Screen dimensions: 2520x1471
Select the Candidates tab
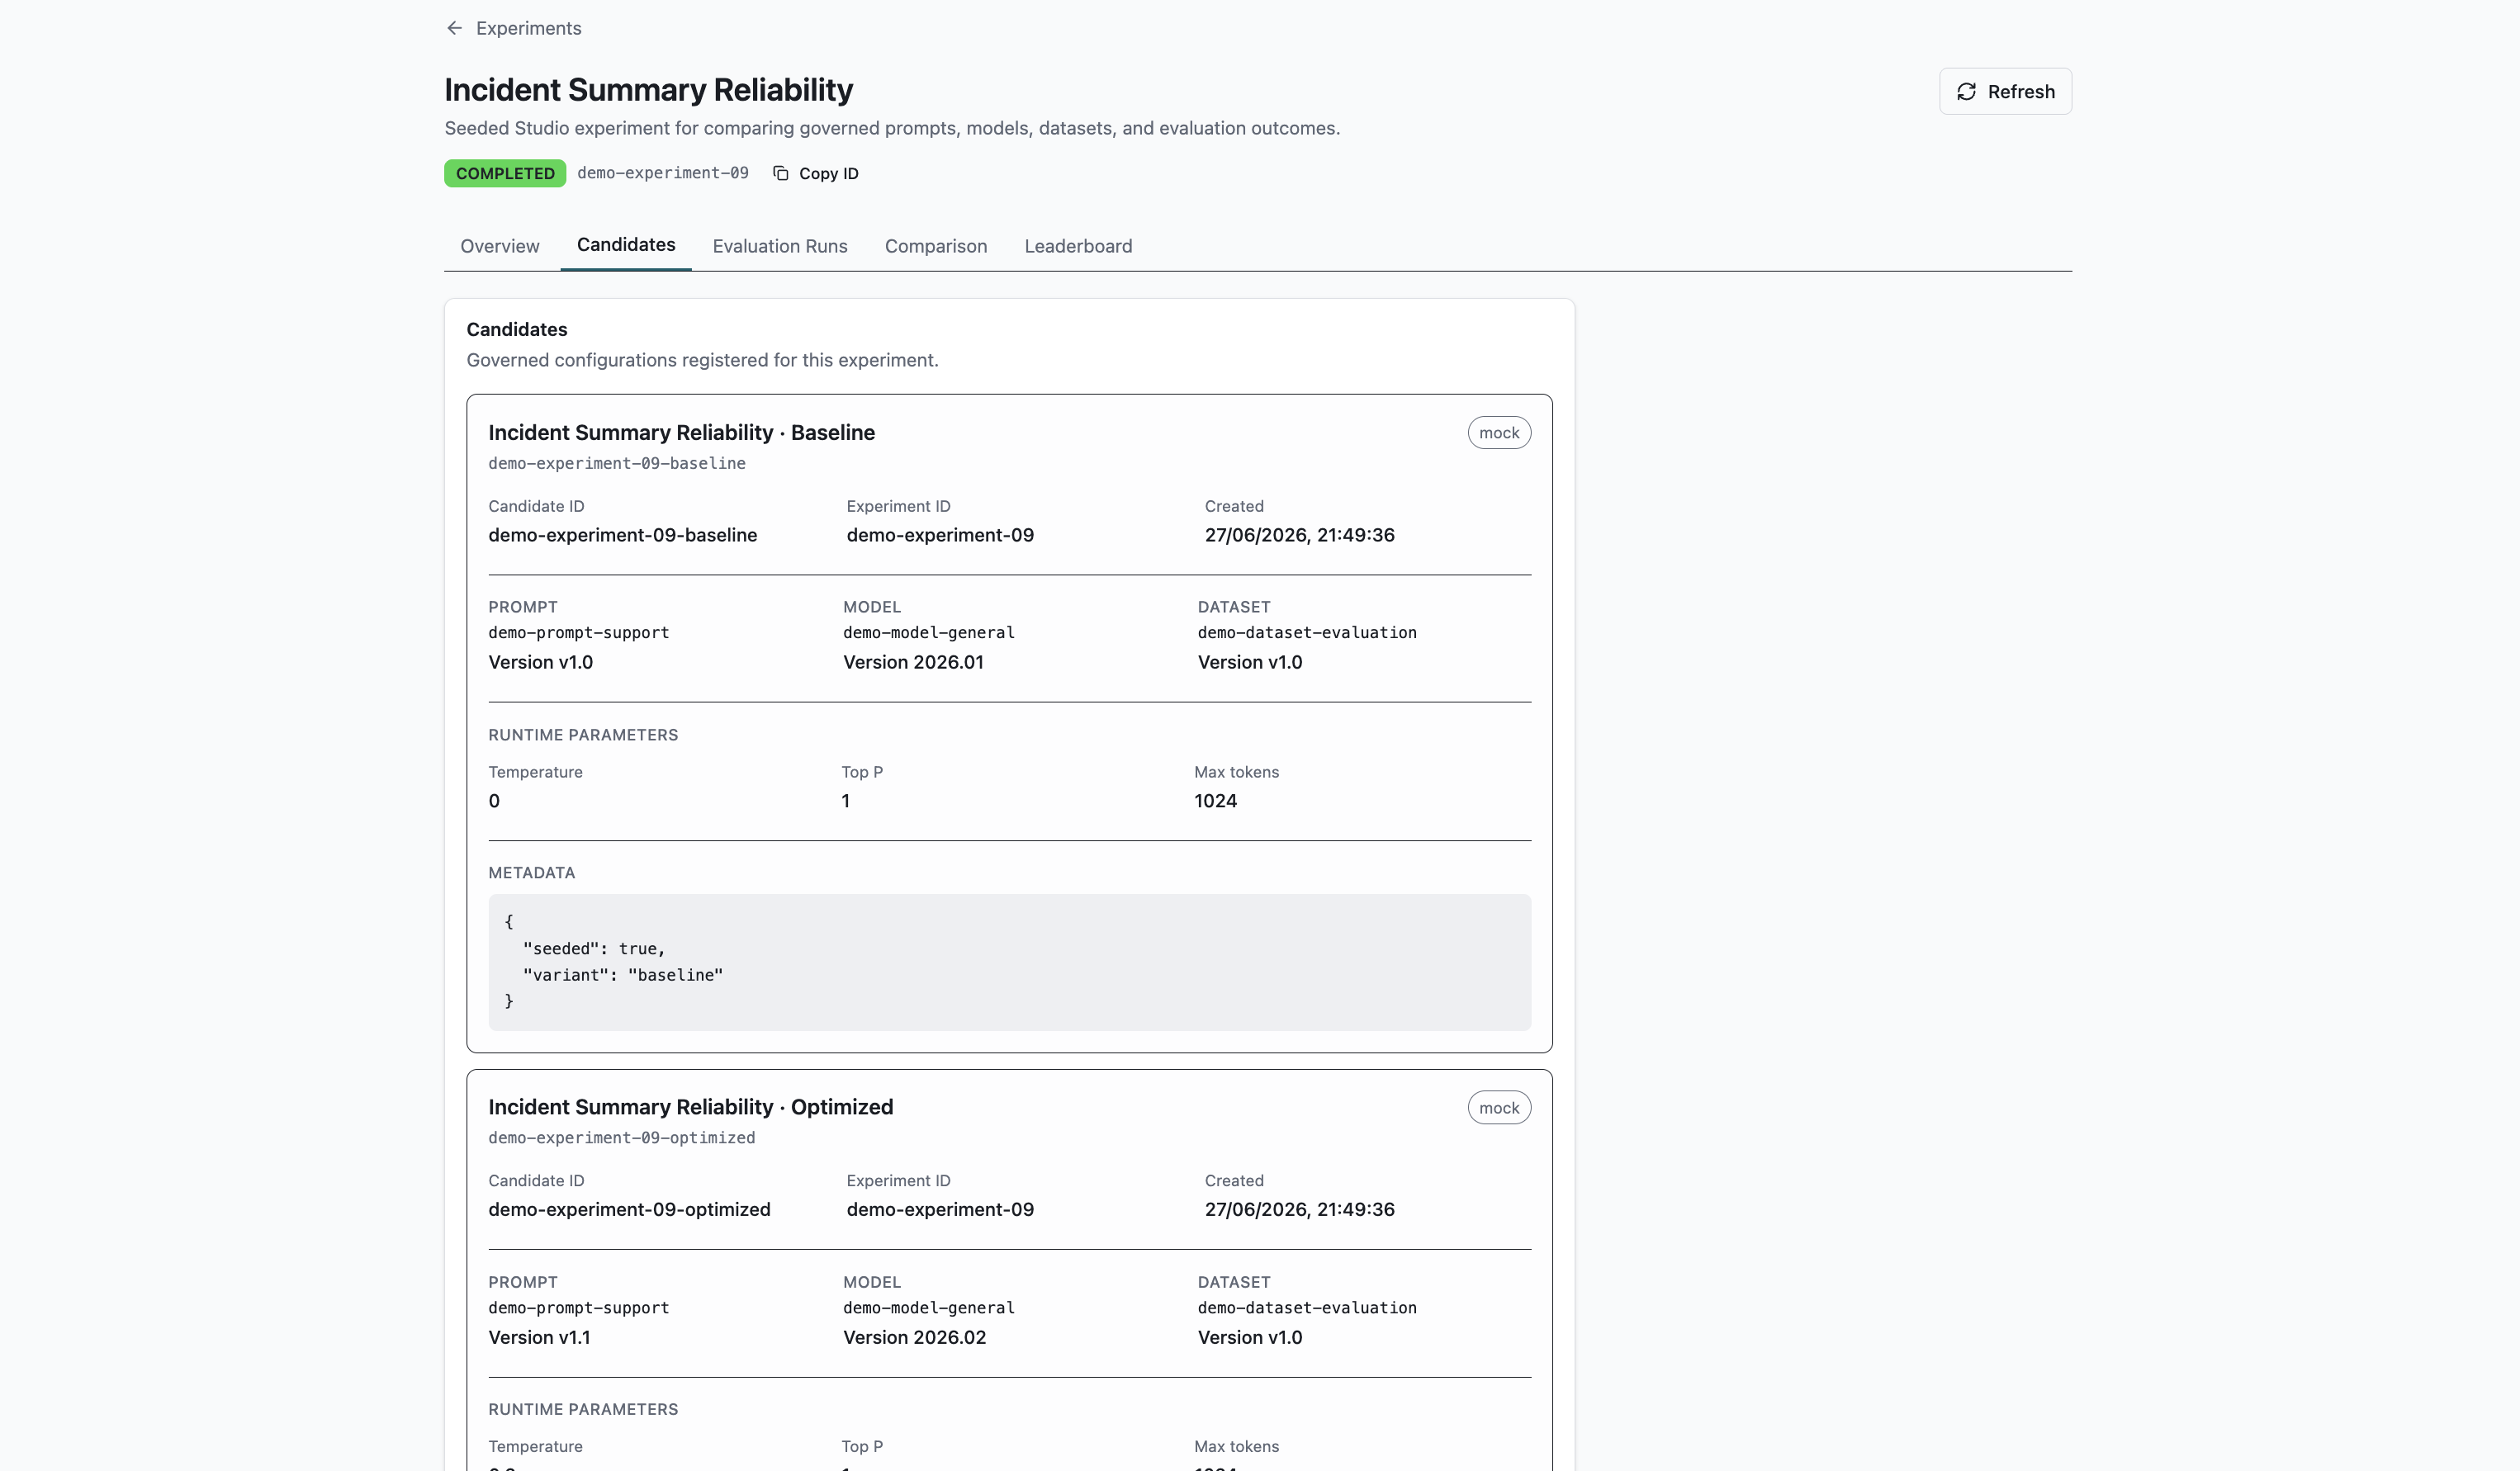coord(626,245)
